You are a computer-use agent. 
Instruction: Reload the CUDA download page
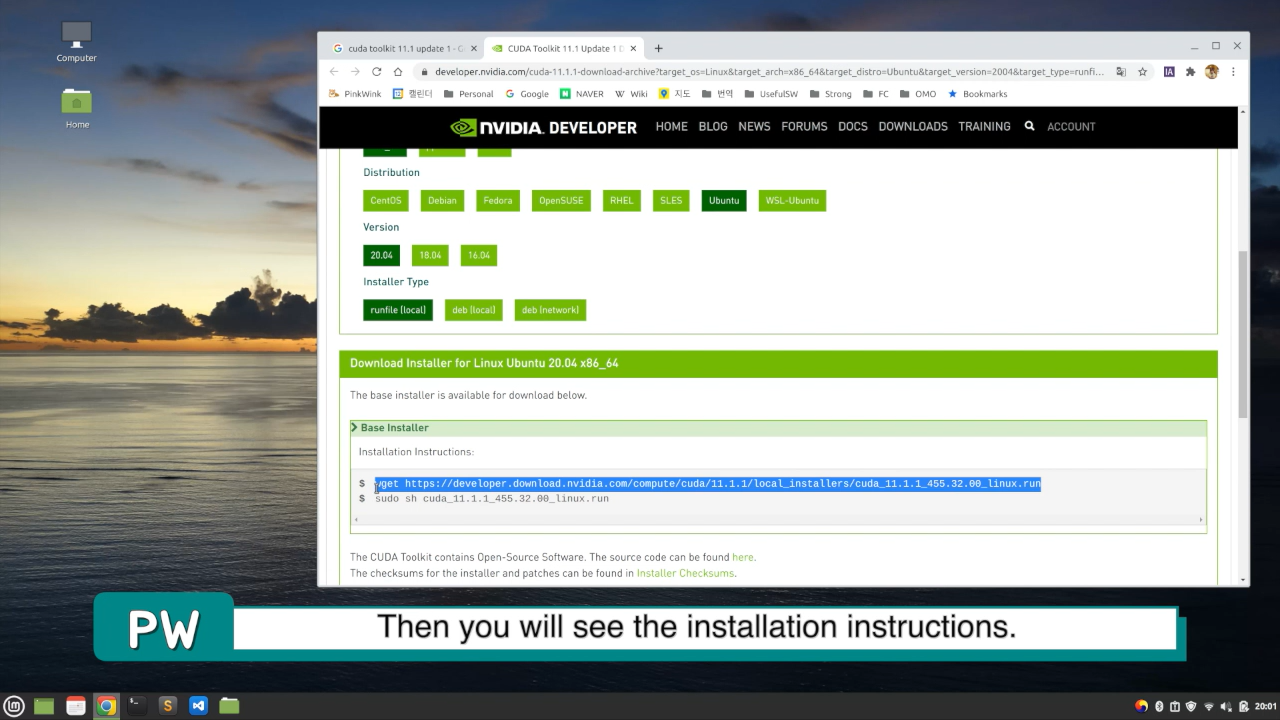coord(376,72)
